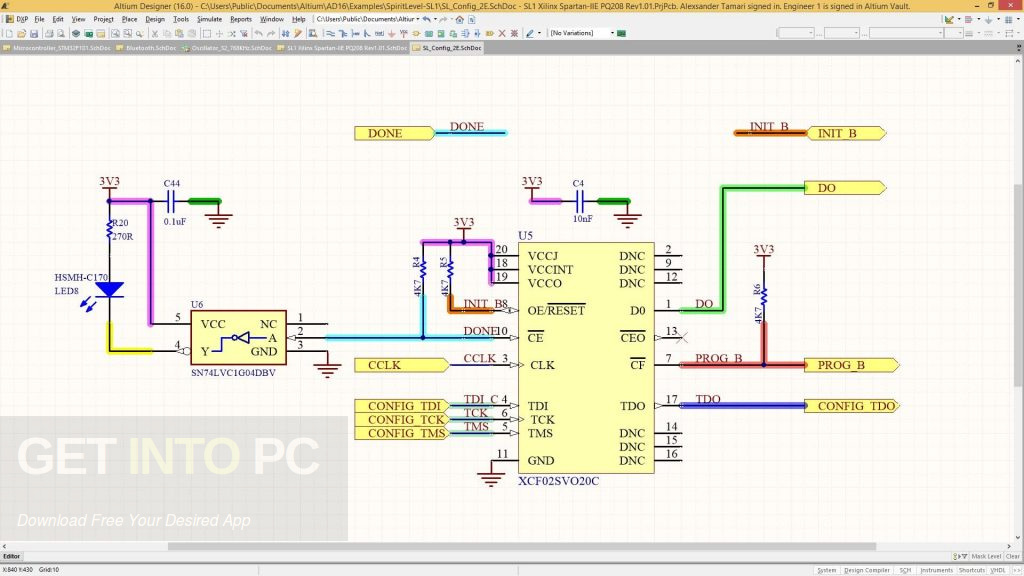1024x576 pixels.
Task: Click the Editor tab at bottom left
Action: click(12, 556)
